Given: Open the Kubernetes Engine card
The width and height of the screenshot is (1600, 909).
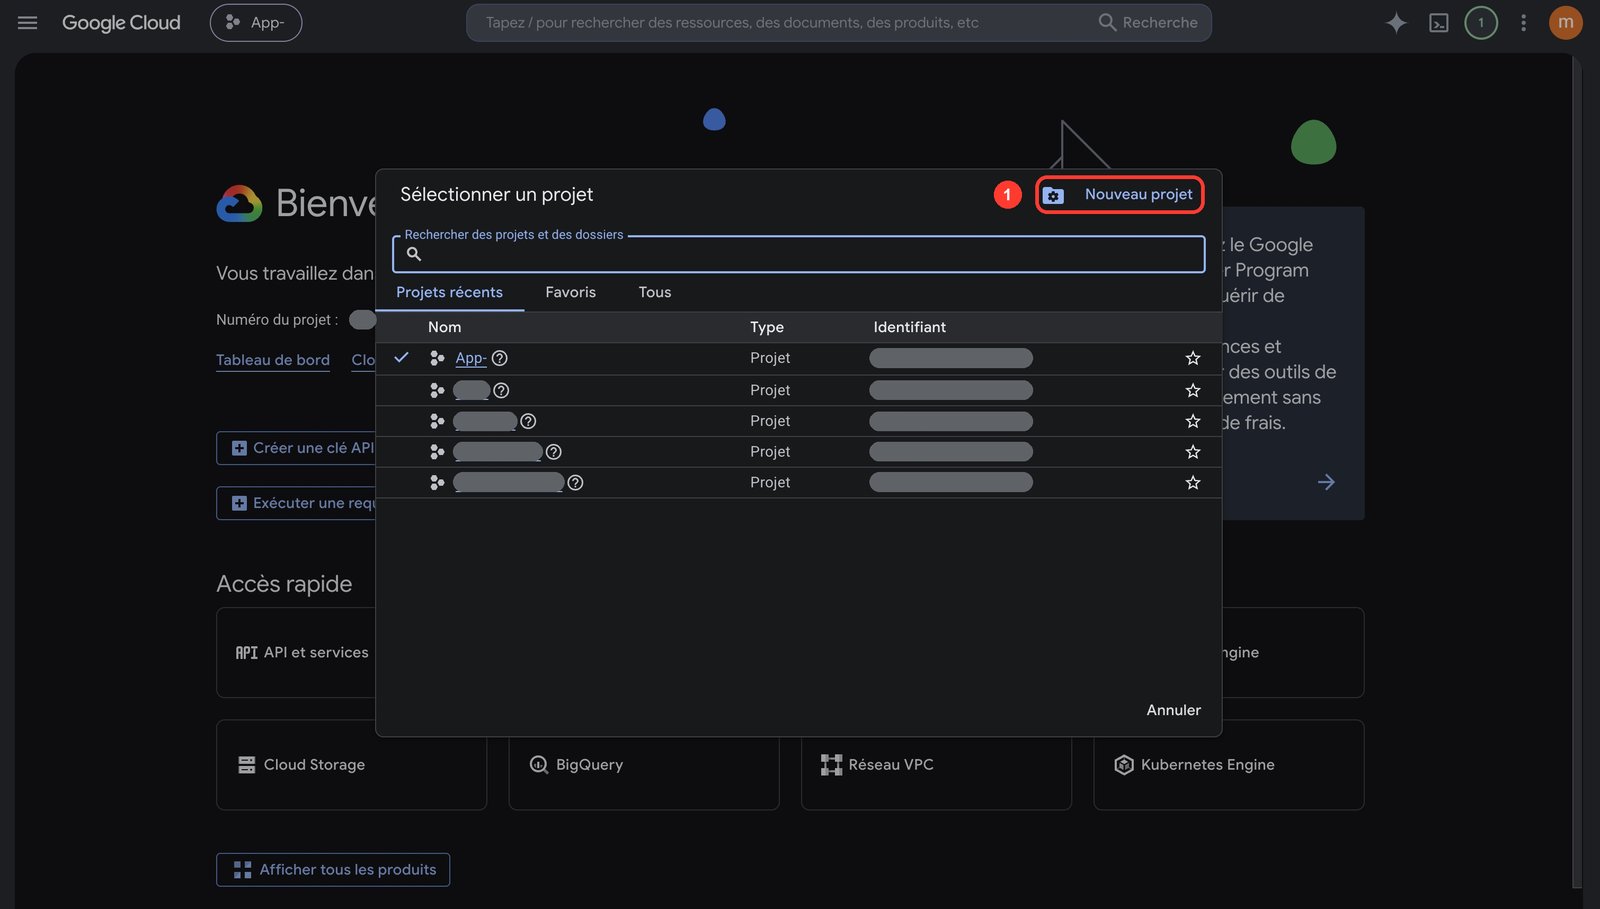Looking at the screenshot, I should [x=1229, y=765].
